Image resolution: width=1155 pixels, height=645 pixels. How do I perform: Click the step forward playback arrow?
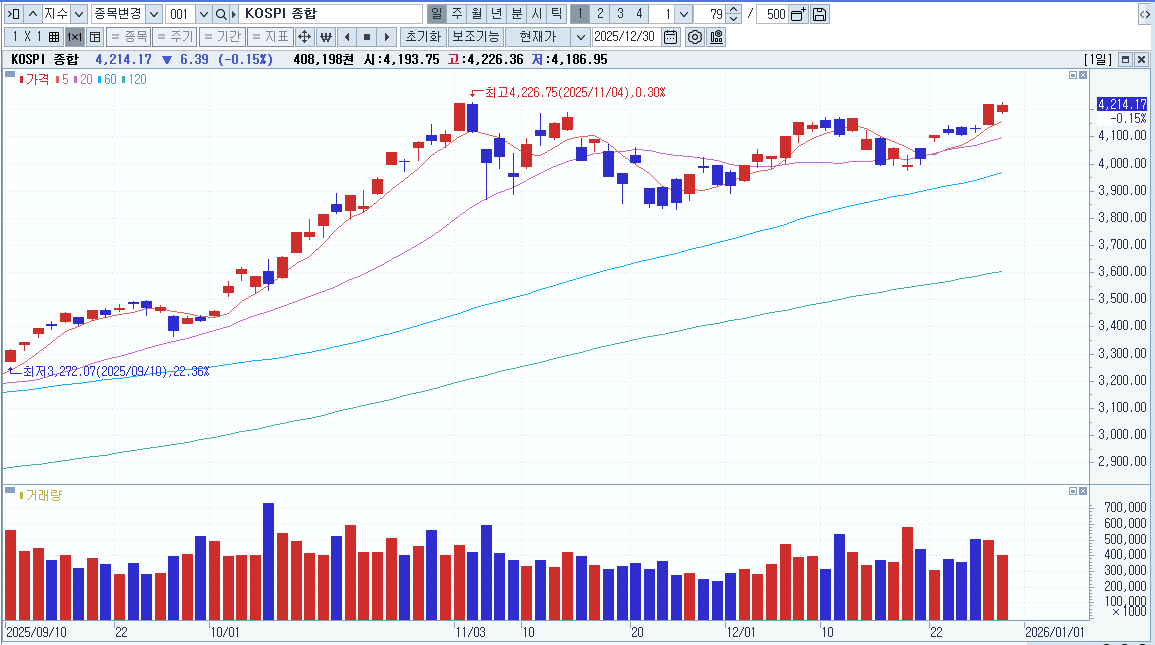click(387, 37)
